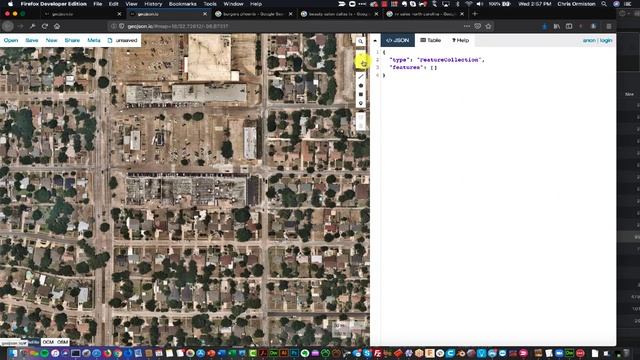
Task: Open the File menu in menu bar
Action: [x=98, y=4]
